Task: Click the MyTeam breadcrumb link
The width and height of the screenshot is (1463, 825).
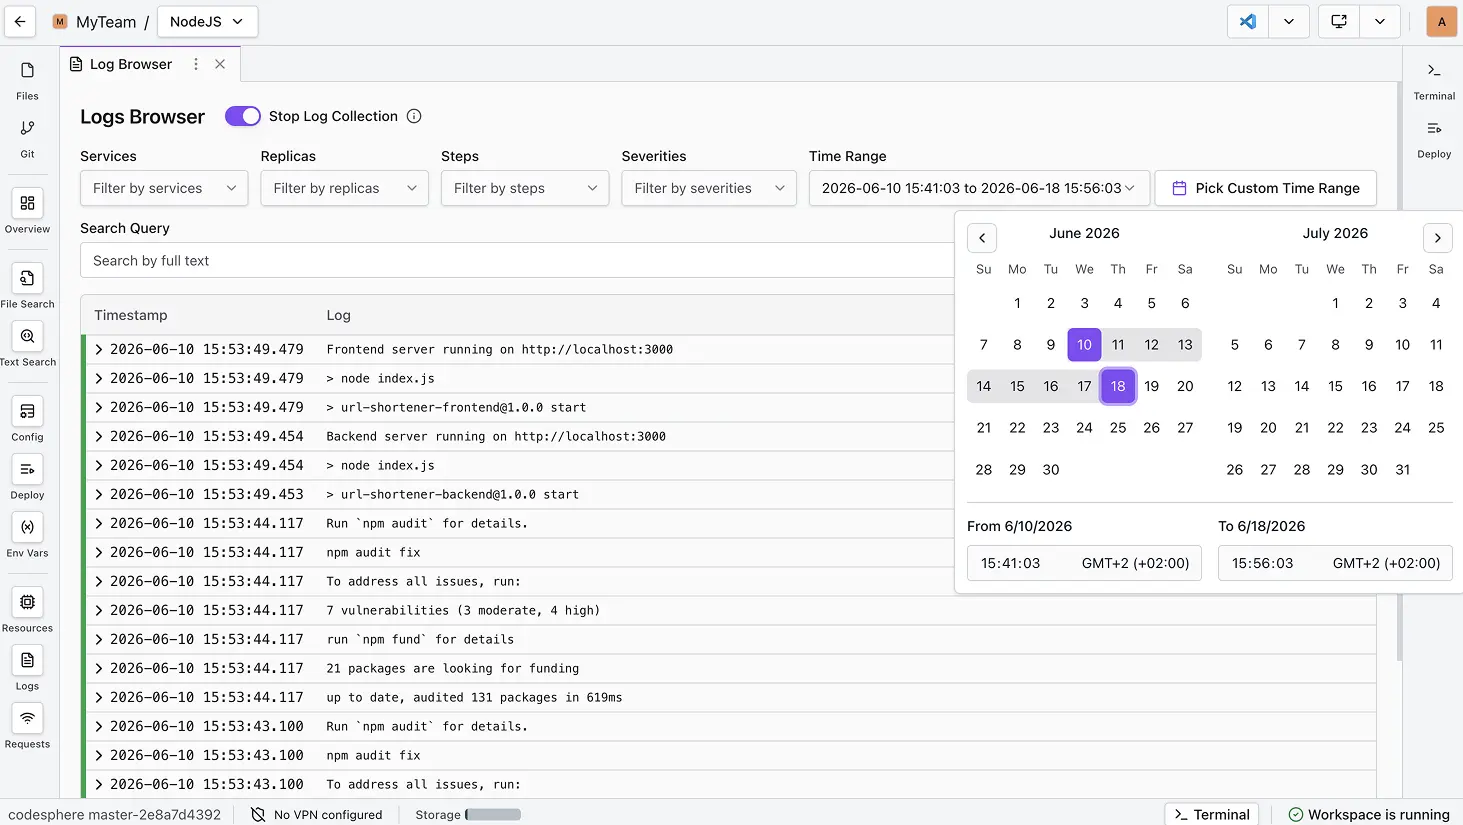Action: tap(106, 21)
